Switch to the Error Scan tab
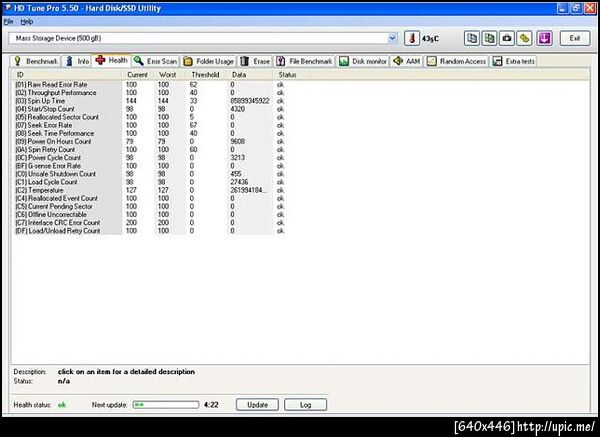Image resolution: width=600 pixels, height=437 pixels. [155, 61]
